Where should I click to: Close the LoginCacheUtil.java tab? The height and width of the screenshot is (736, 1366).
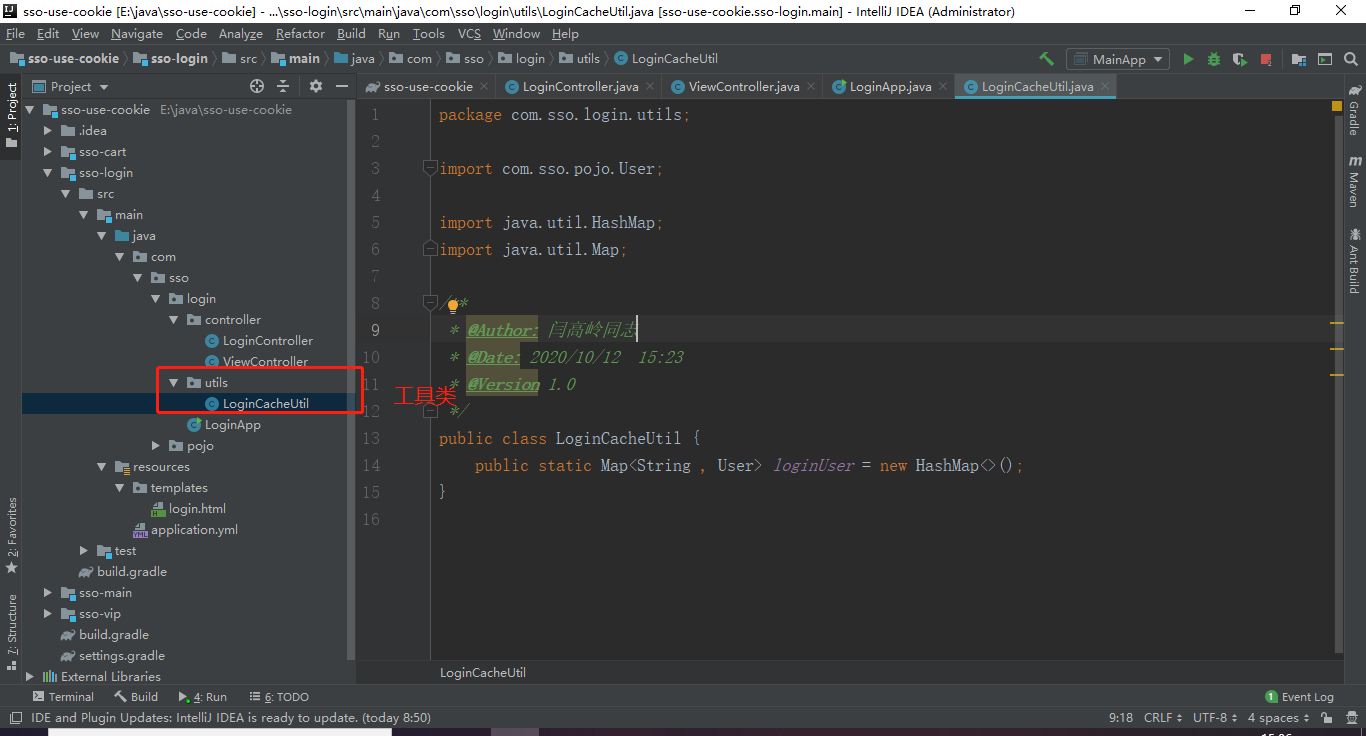(x=1106, y=87)
